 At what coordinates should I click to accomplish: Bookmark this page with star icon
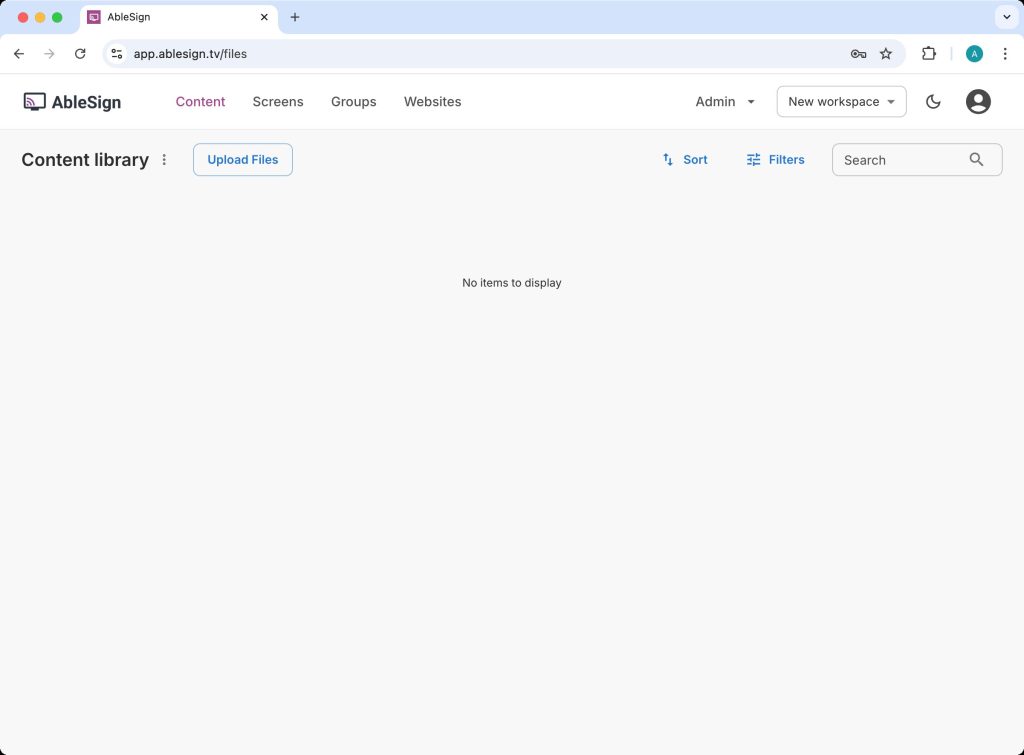885,54
